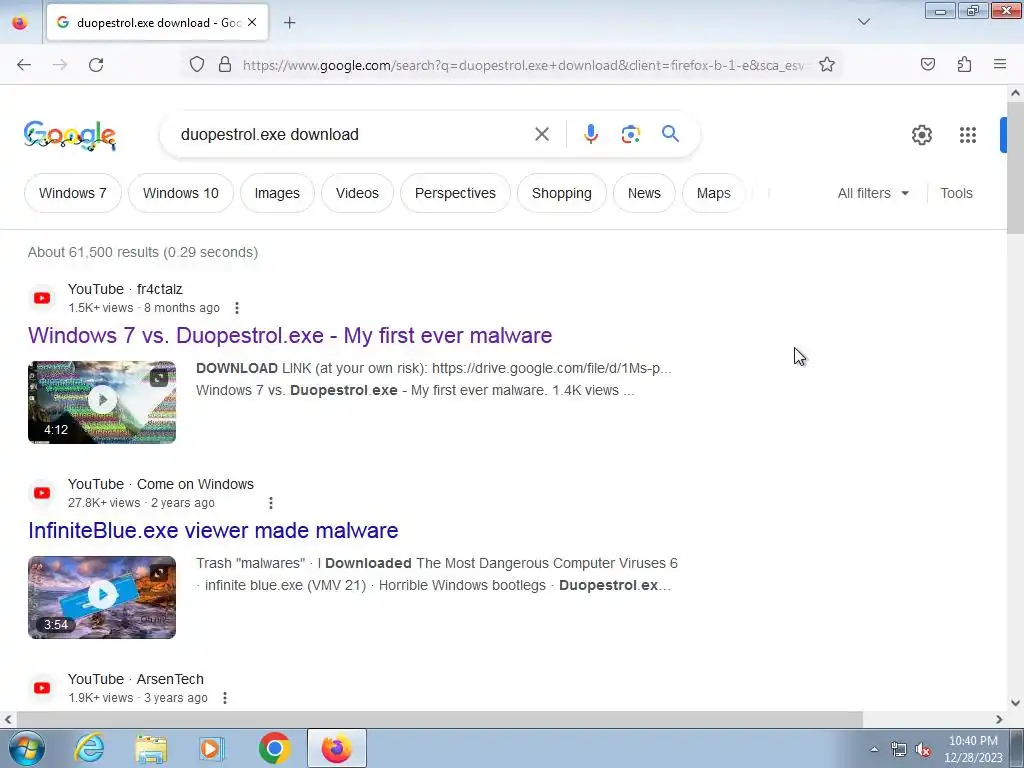Open the list all tabs dropdown

[863, 22]
